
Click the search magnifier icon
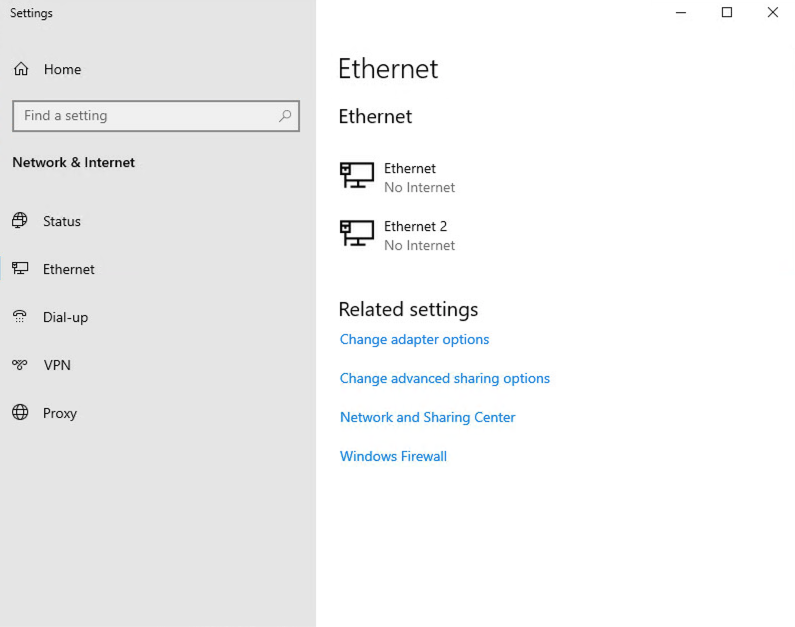point(285,116)
